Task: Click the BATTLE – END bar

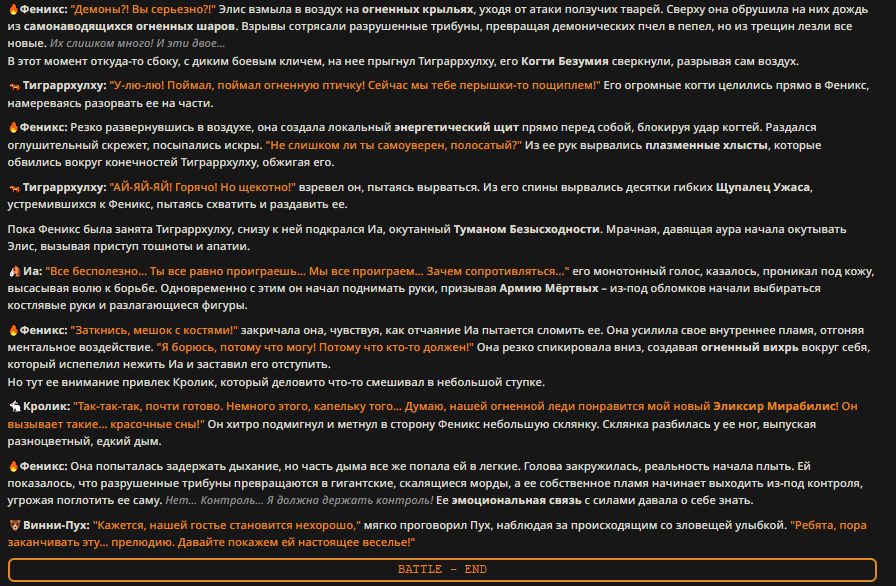Action: click(442, 569)
